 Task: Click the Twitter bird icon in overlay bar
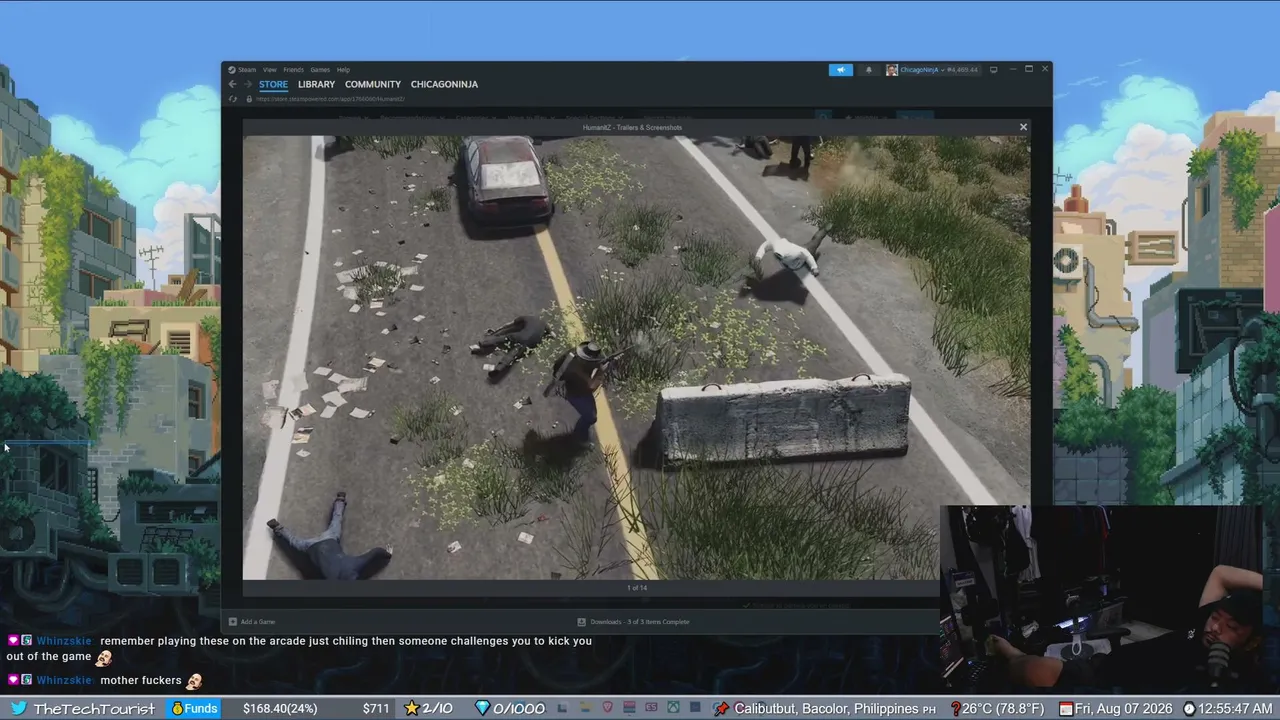click(17, 709)
